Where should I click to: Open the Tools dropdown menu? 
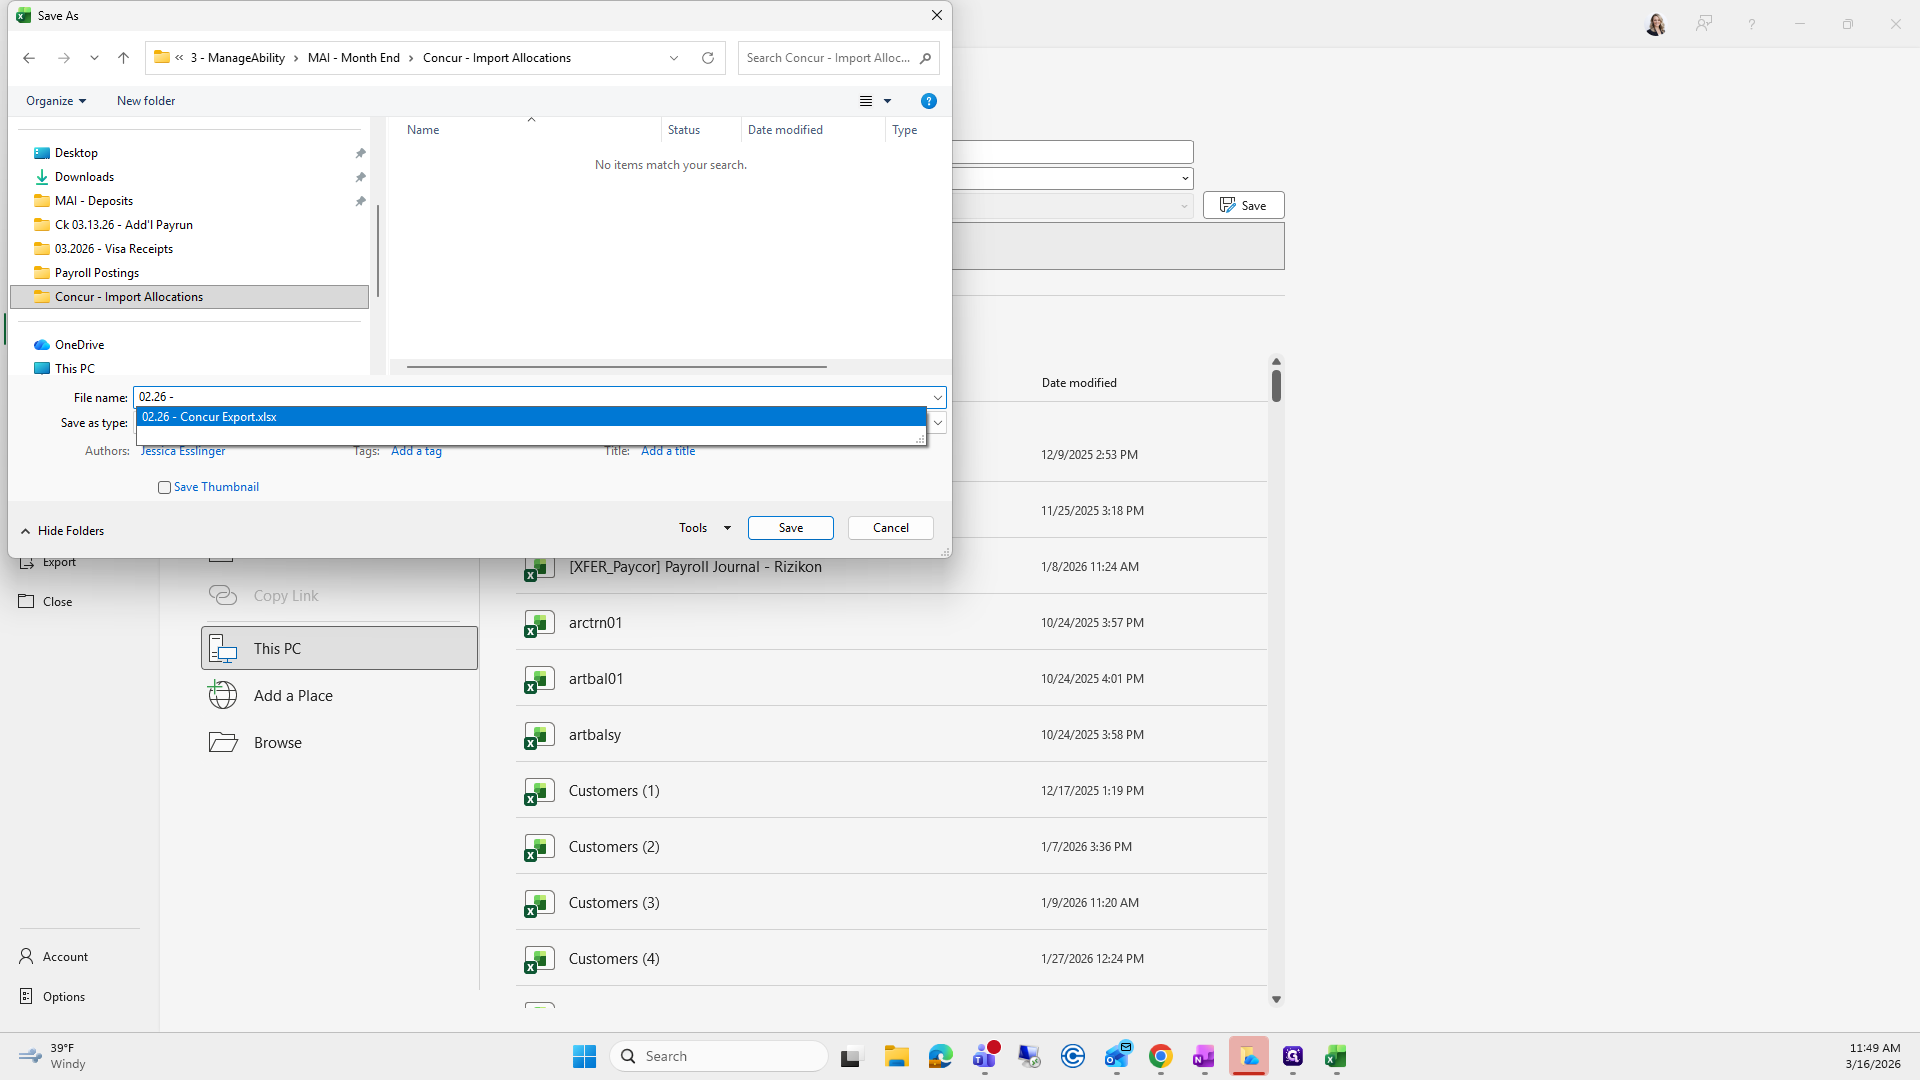[704, 528]
